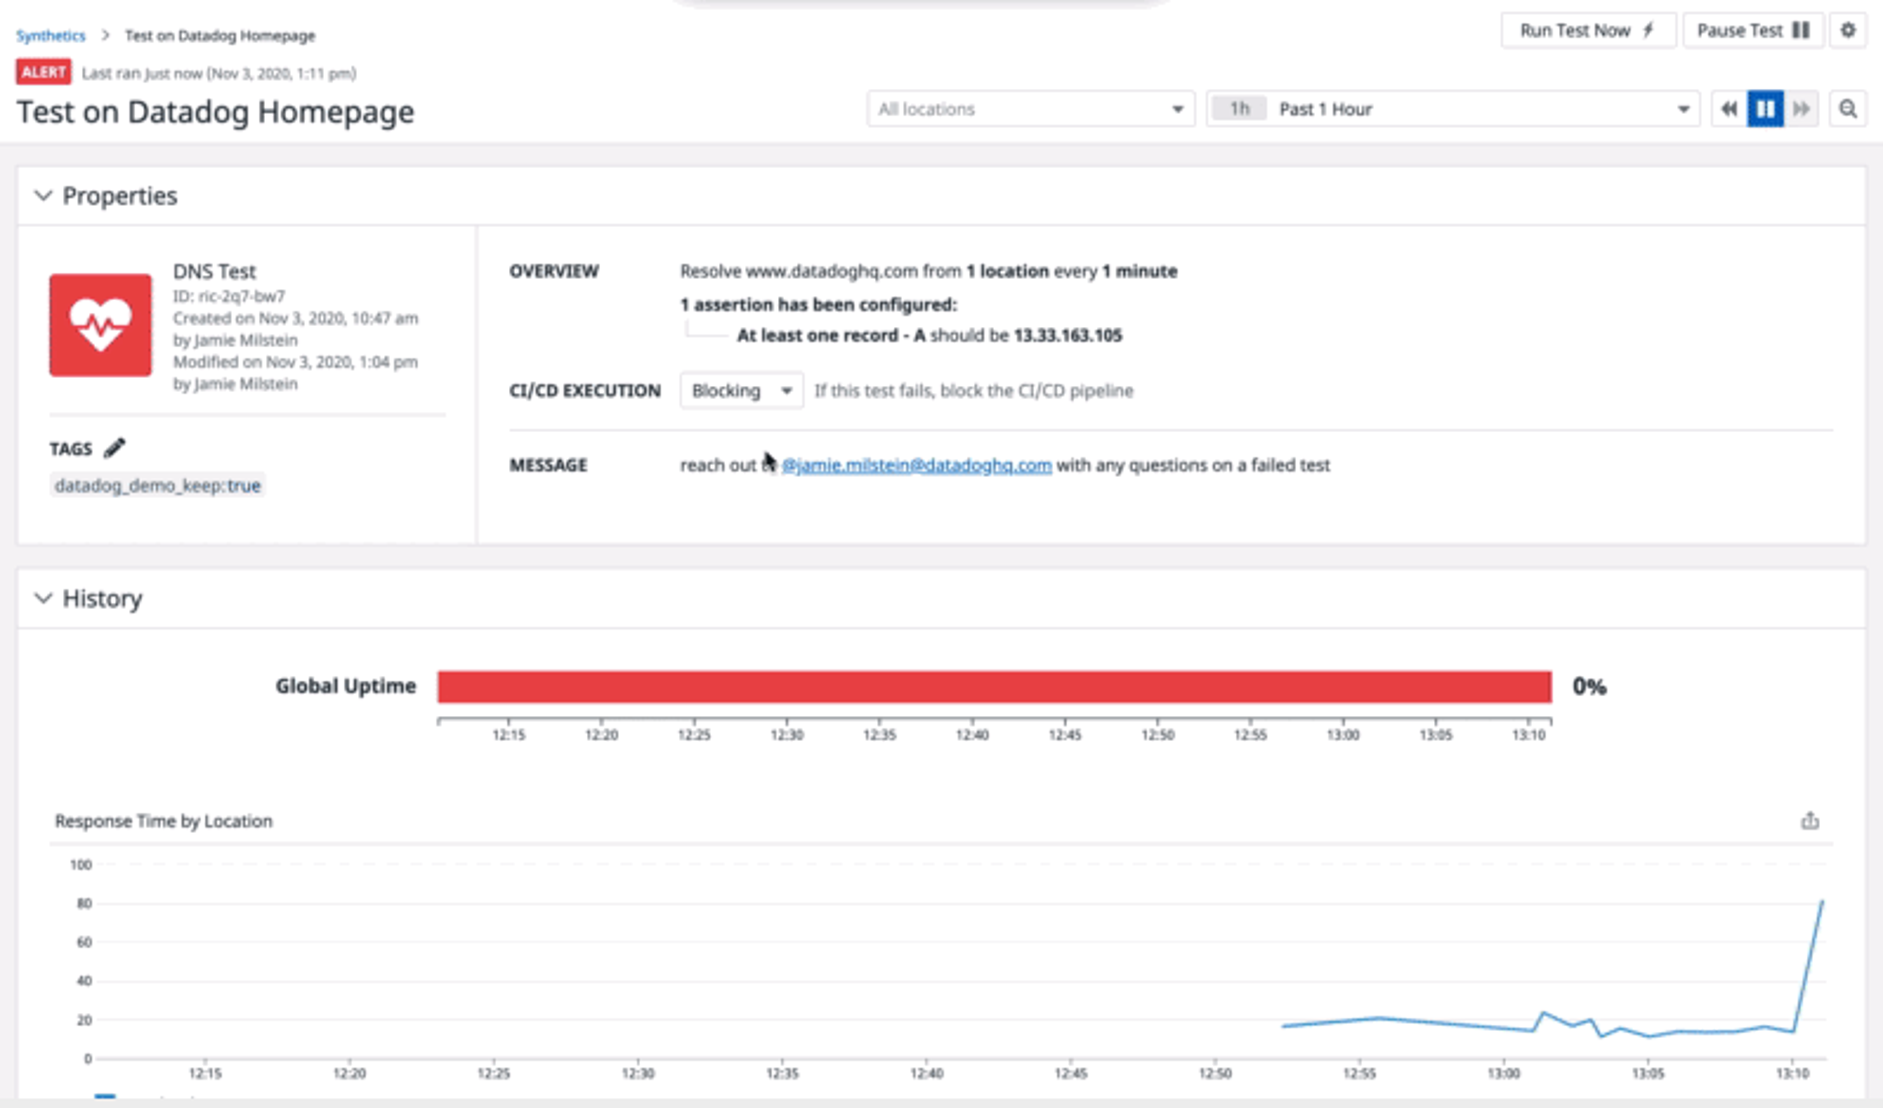Image resolution: width=1883 pixels, height=1108 pixels.
Task: Click the 0% uptime value
Action: (x=1589, y=686)
